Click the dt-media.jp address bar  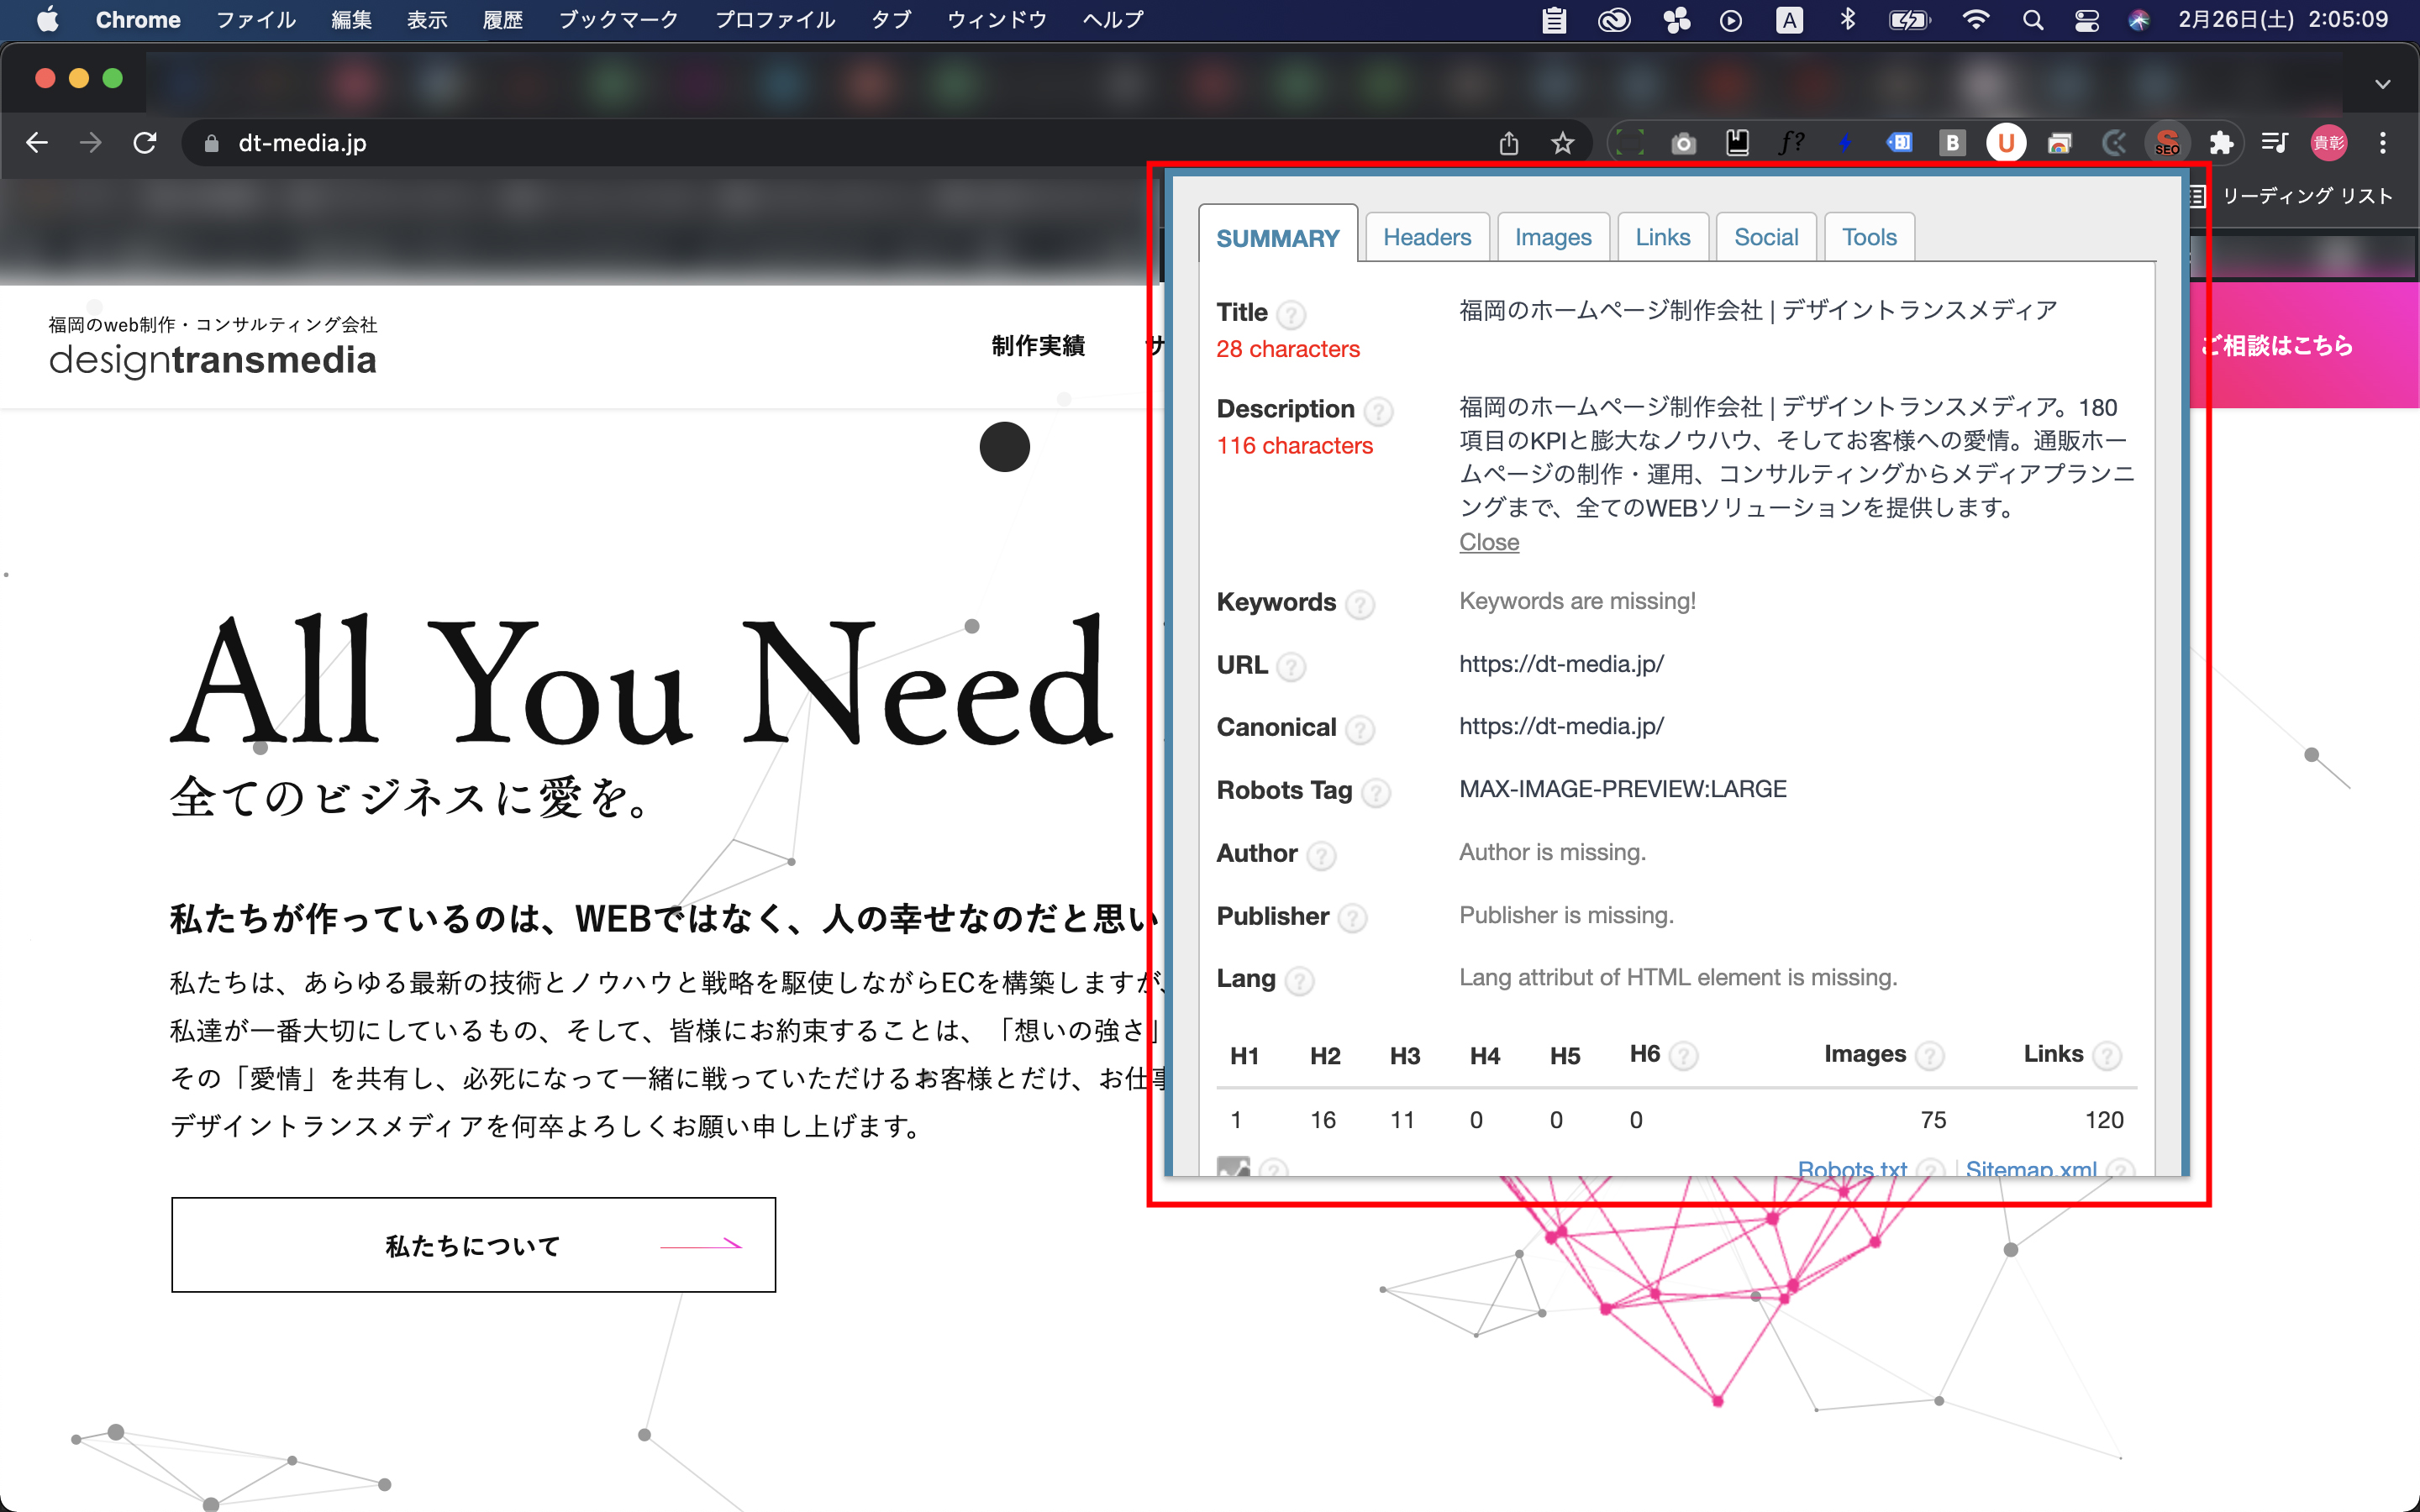click(x=302, y=143)
